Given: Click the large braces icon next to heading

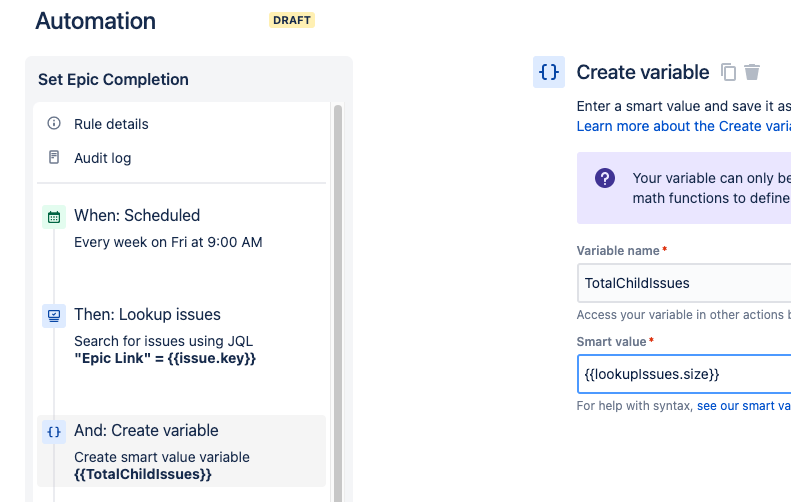Looking at the screenshot, I should point(549,72).
